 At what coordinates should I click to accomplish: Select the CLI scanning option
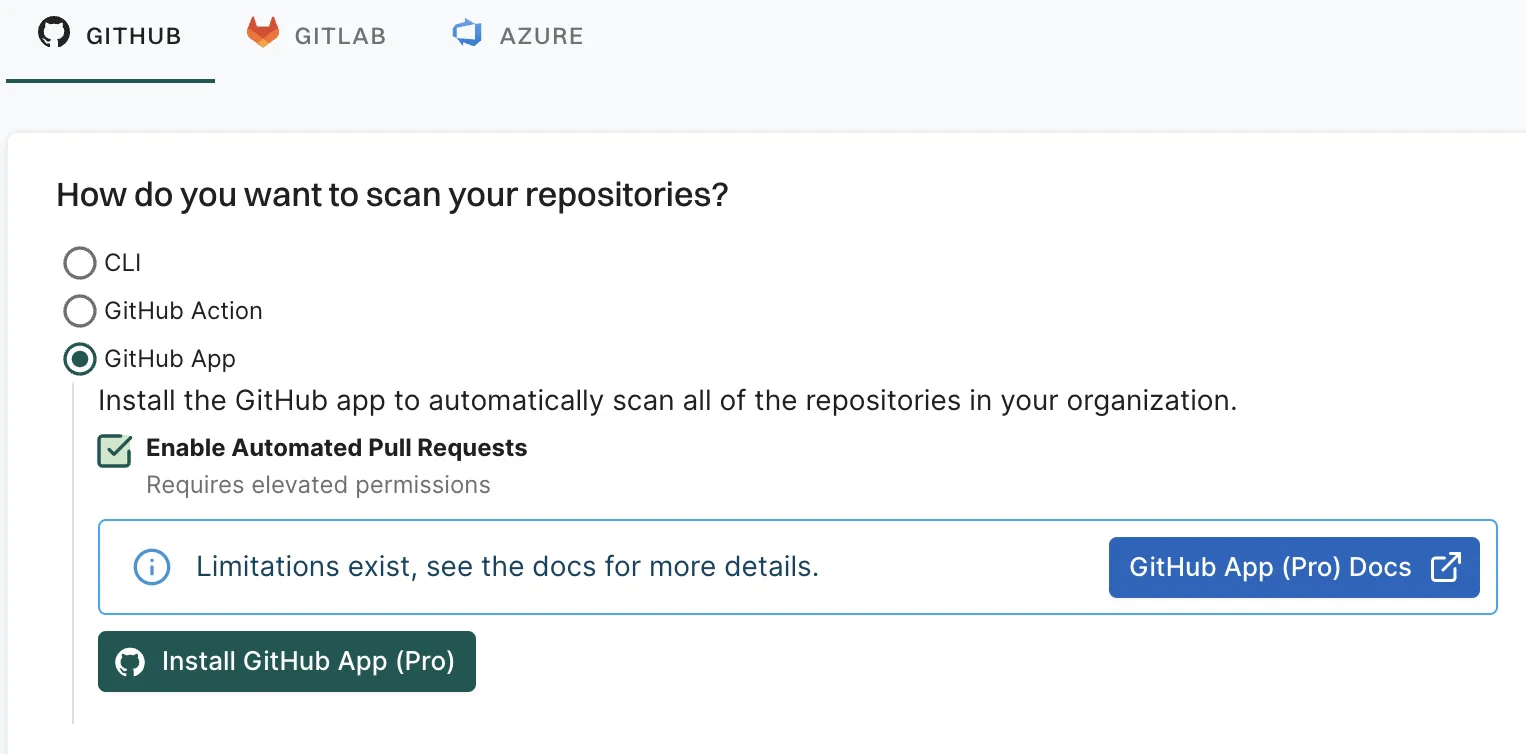coord(80,263)
